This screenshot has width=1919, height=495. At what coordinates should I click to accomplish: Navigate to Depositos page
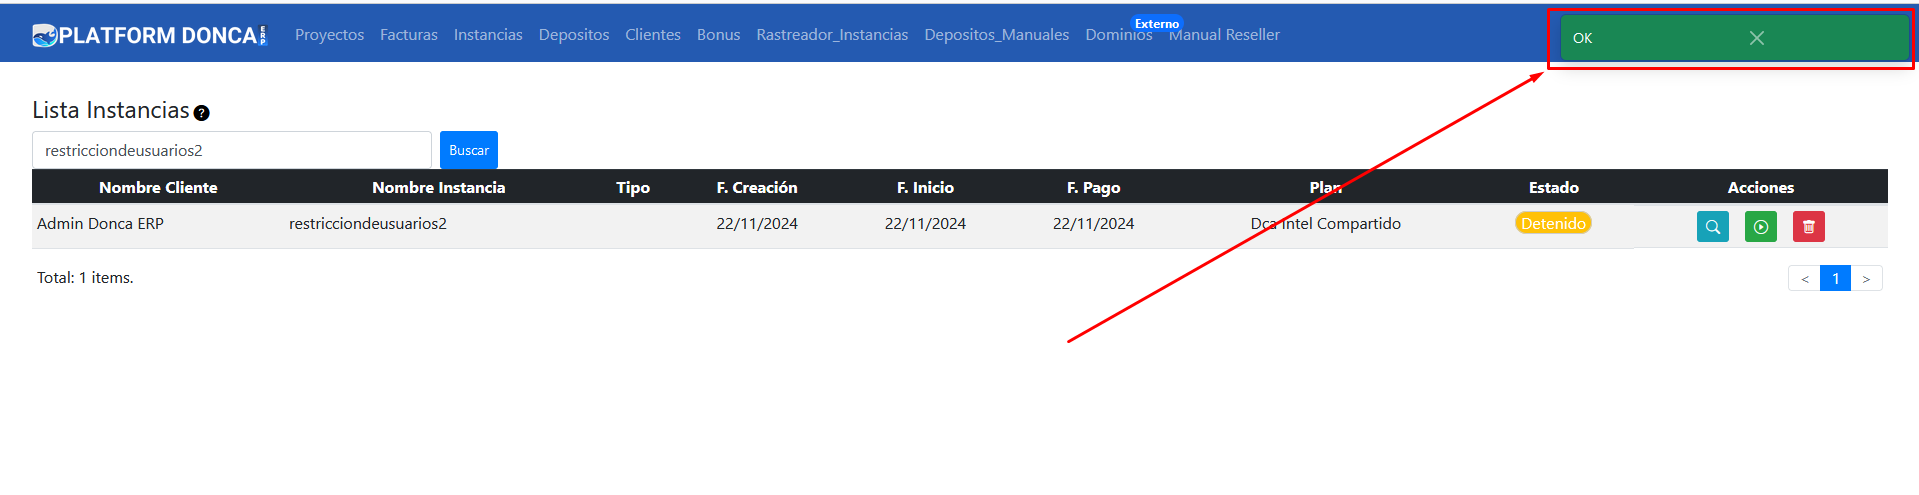coord(574,35)
